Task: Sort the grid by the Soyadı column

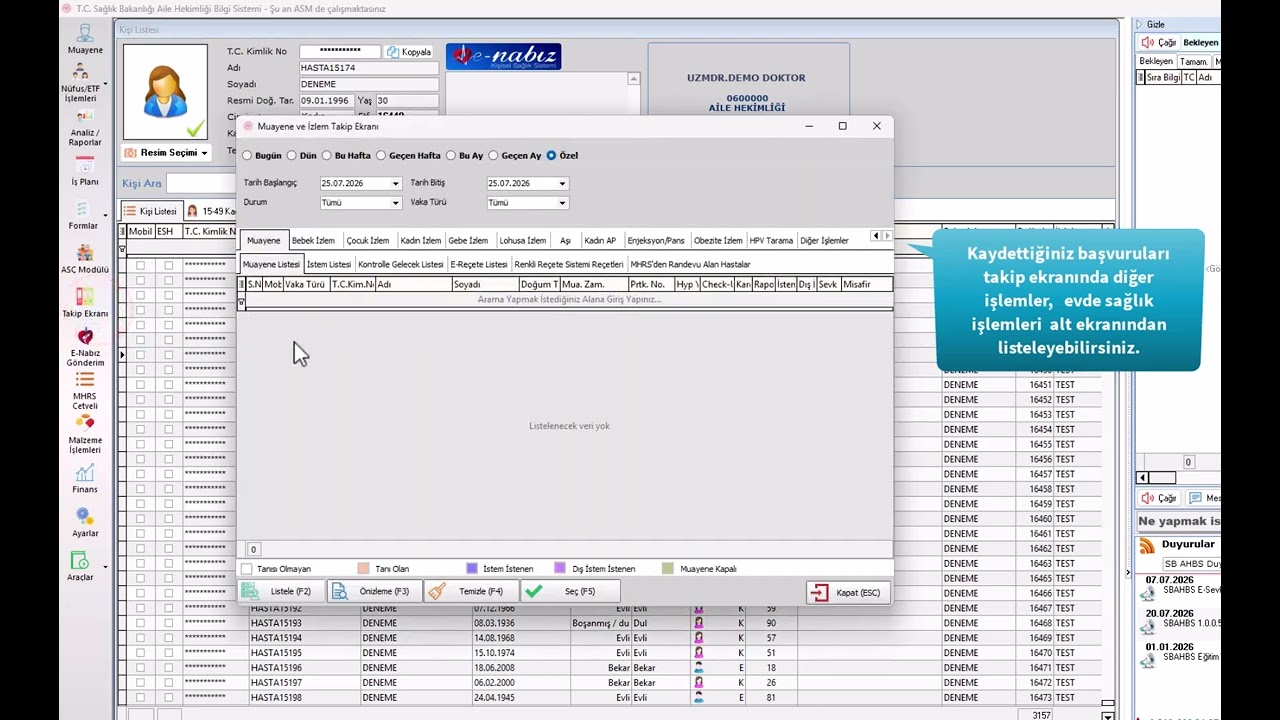Action: point(485,285)
